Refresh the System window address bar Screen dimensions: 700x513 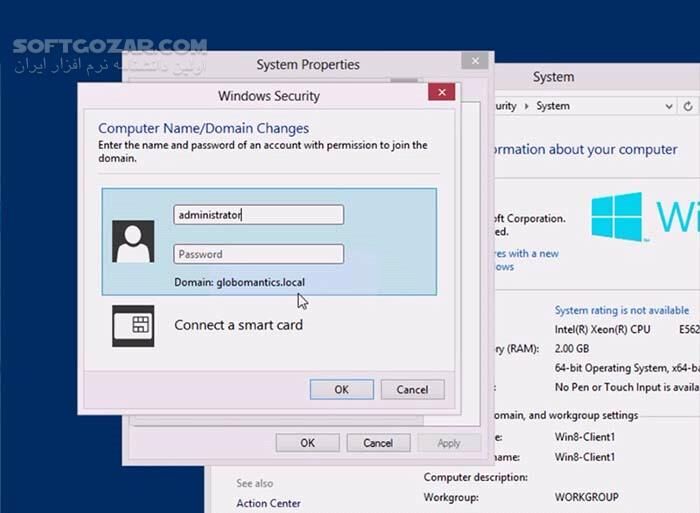point(688,106)
